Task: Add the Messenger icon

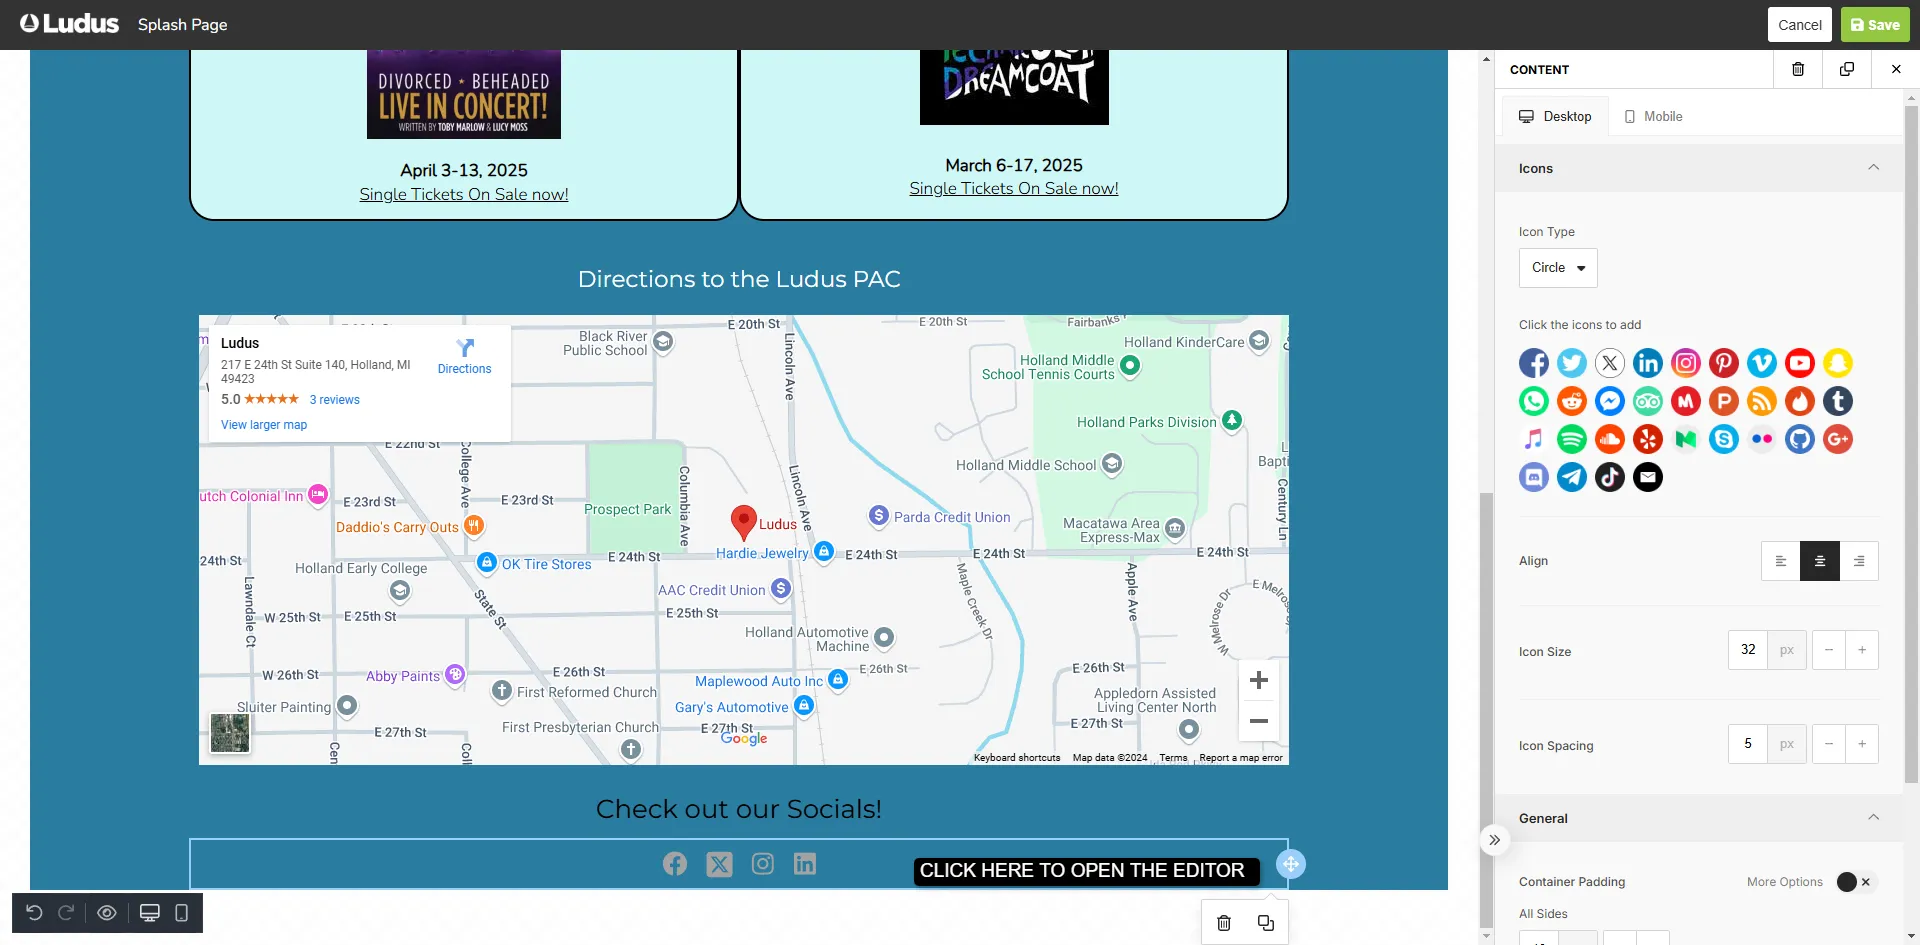Action: coord(1610,401)
